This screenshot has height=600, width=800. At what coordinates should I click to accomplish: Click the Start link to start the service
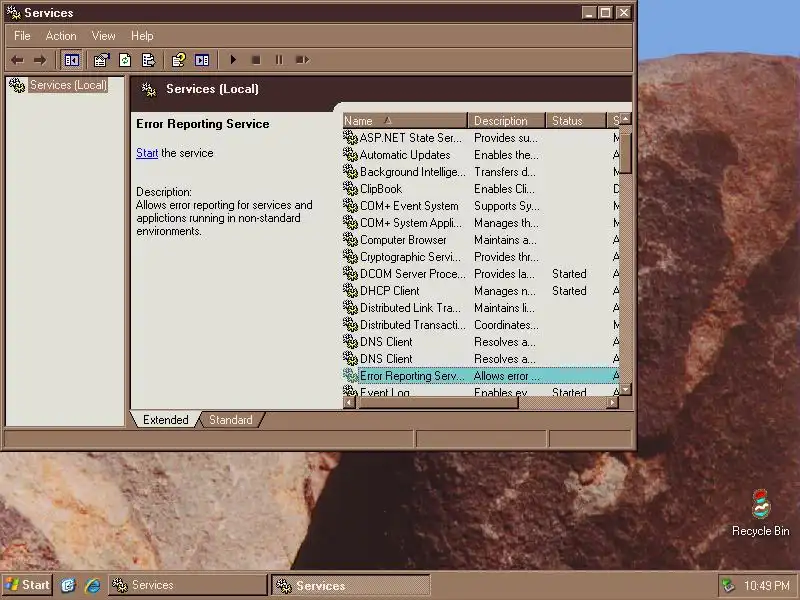click(147, 153)
